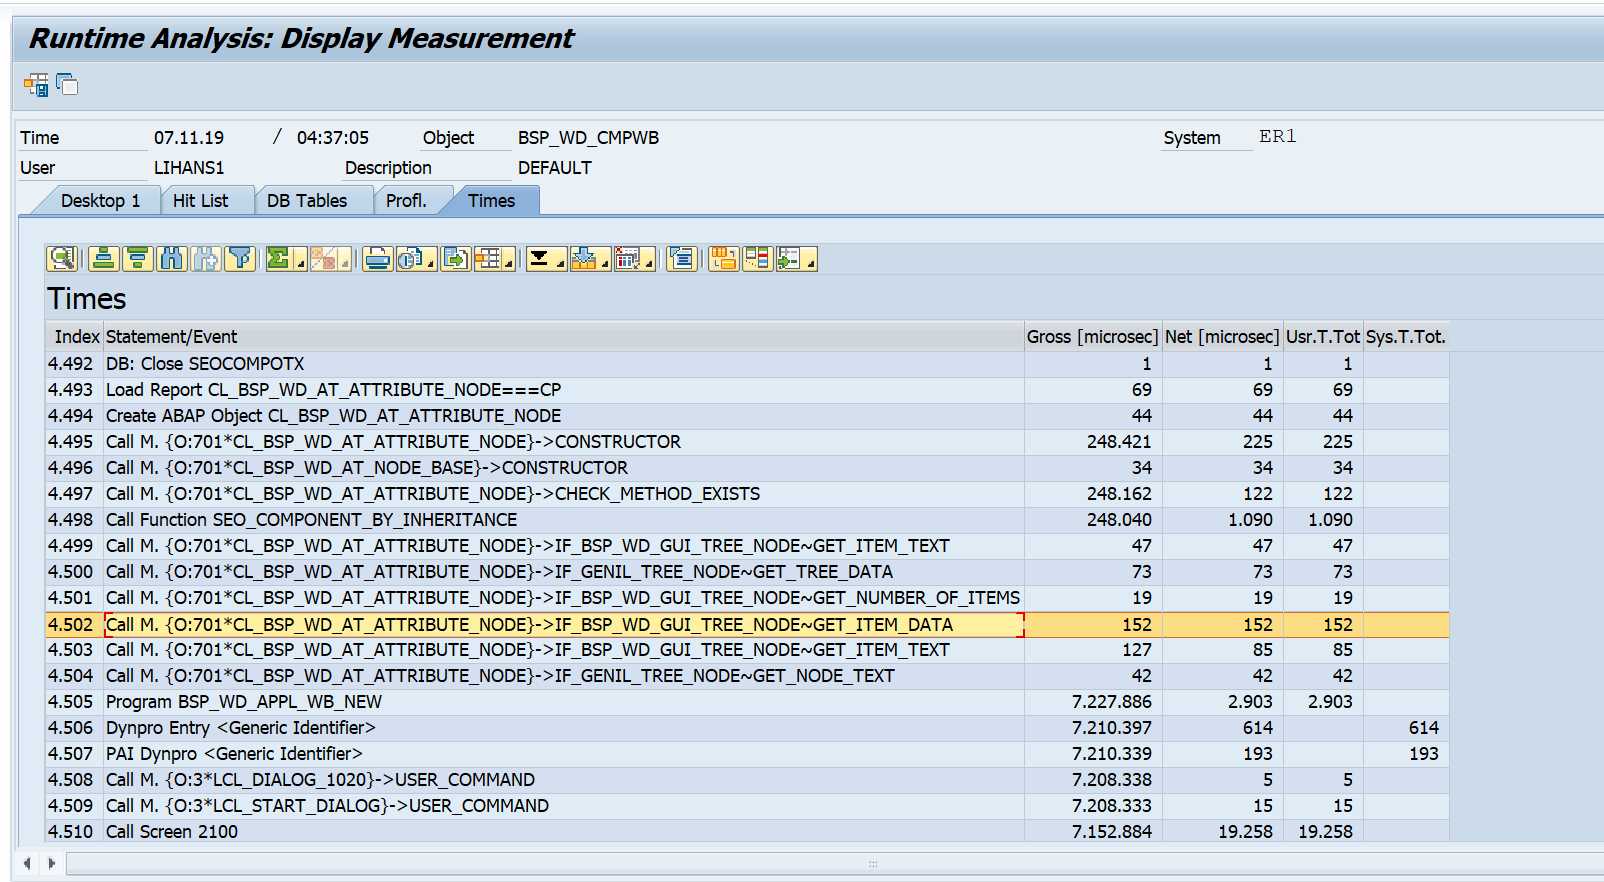Open Details magnifier icon in ALV toolbar
The image size is (1604, 882).
coord(62,259)
